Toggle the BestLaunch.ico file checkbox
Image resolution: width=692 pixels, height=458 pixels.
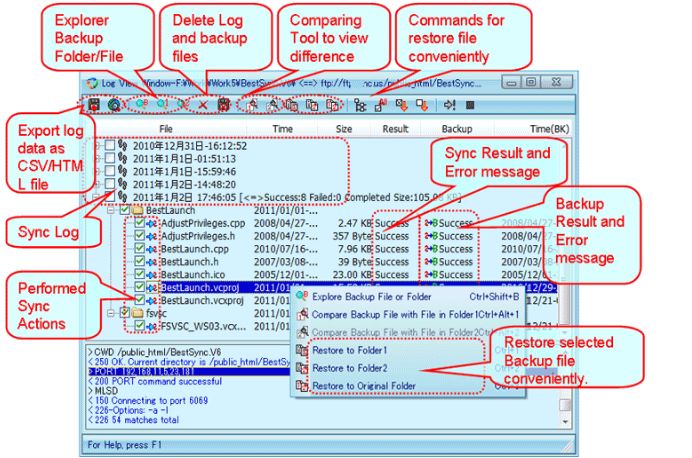tap(139, 274)
